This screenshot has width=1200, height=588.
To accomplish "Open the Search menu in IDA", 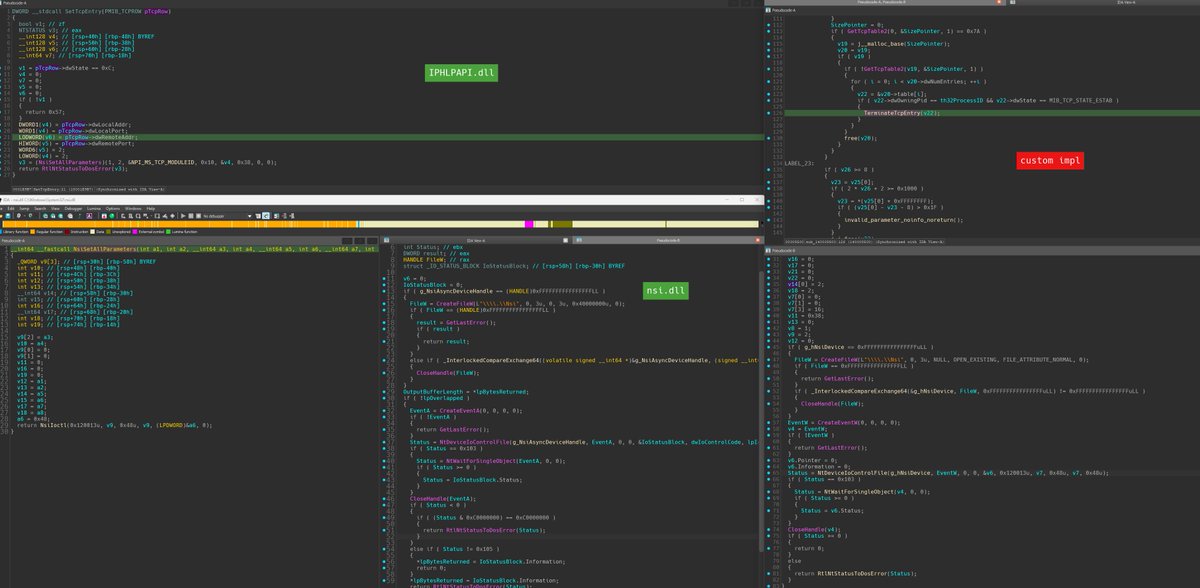I will point(40,208).
